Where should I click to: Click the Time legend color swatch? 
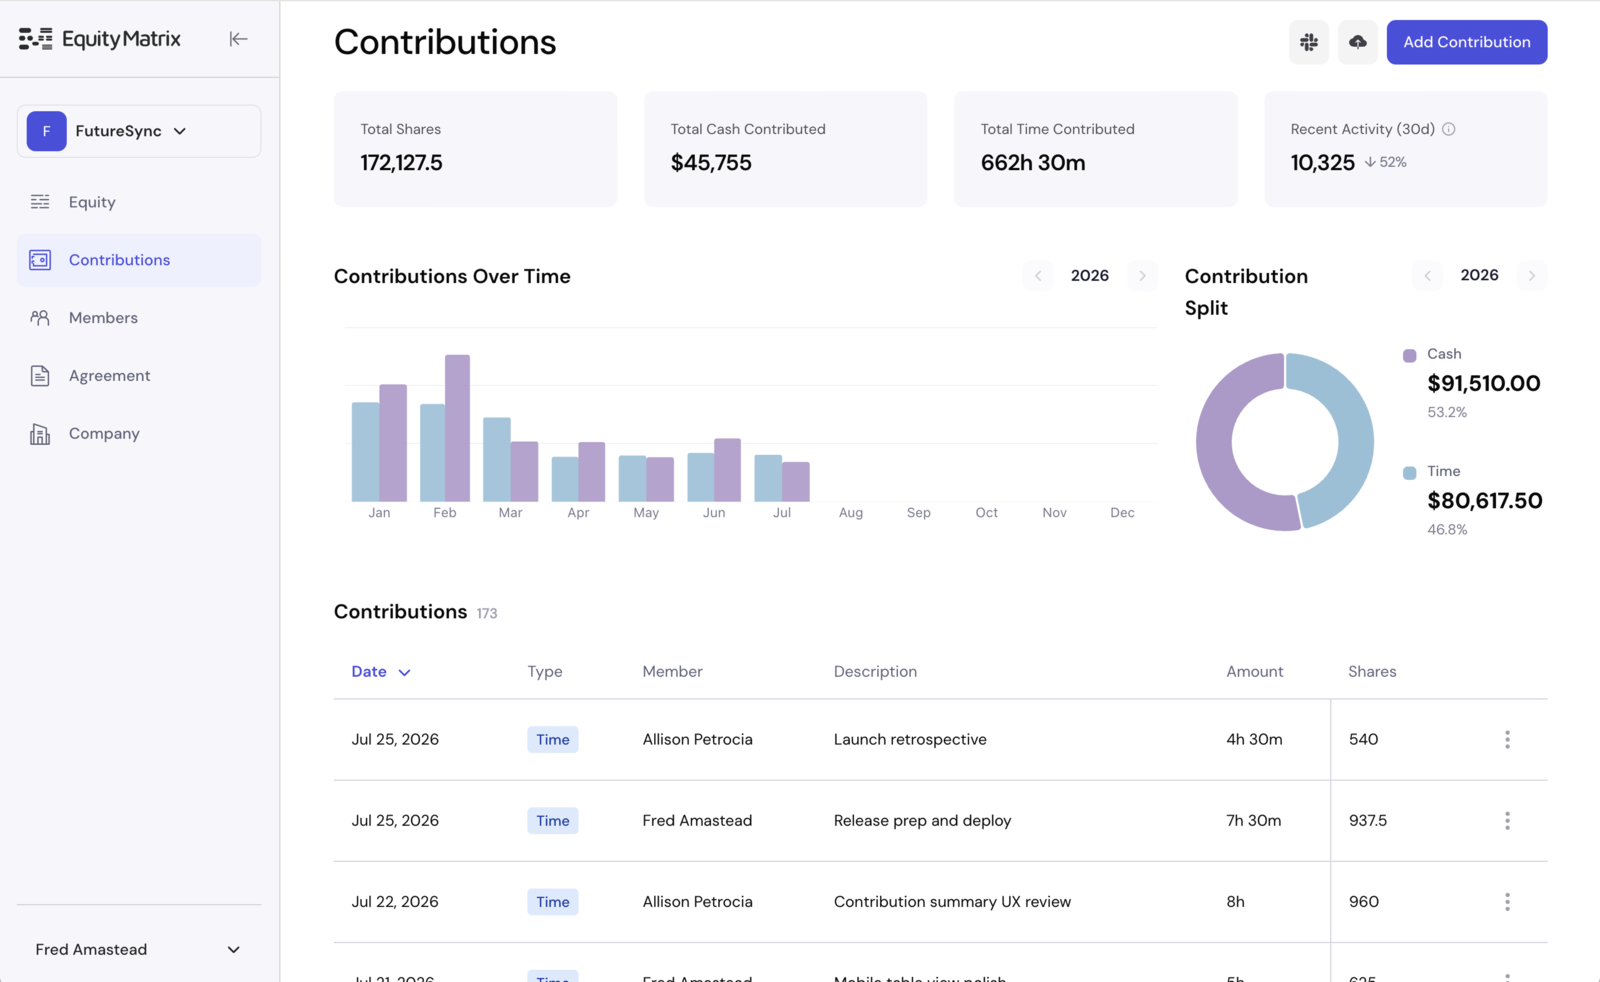1410,473
